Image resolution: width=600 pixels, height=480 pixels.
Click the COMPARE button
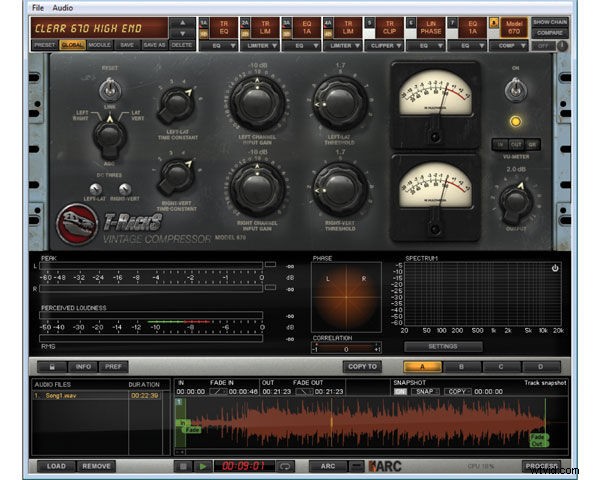click(549, 33)
